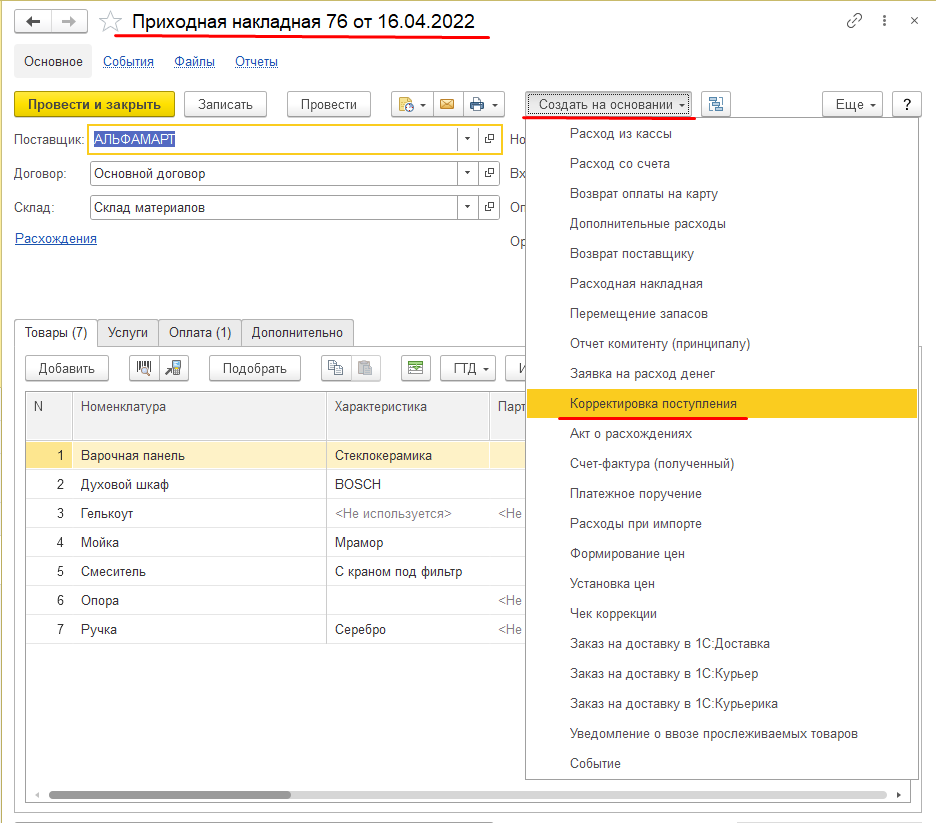
Task: Go back with the left arrow
Action: click(x=33, y=22)
